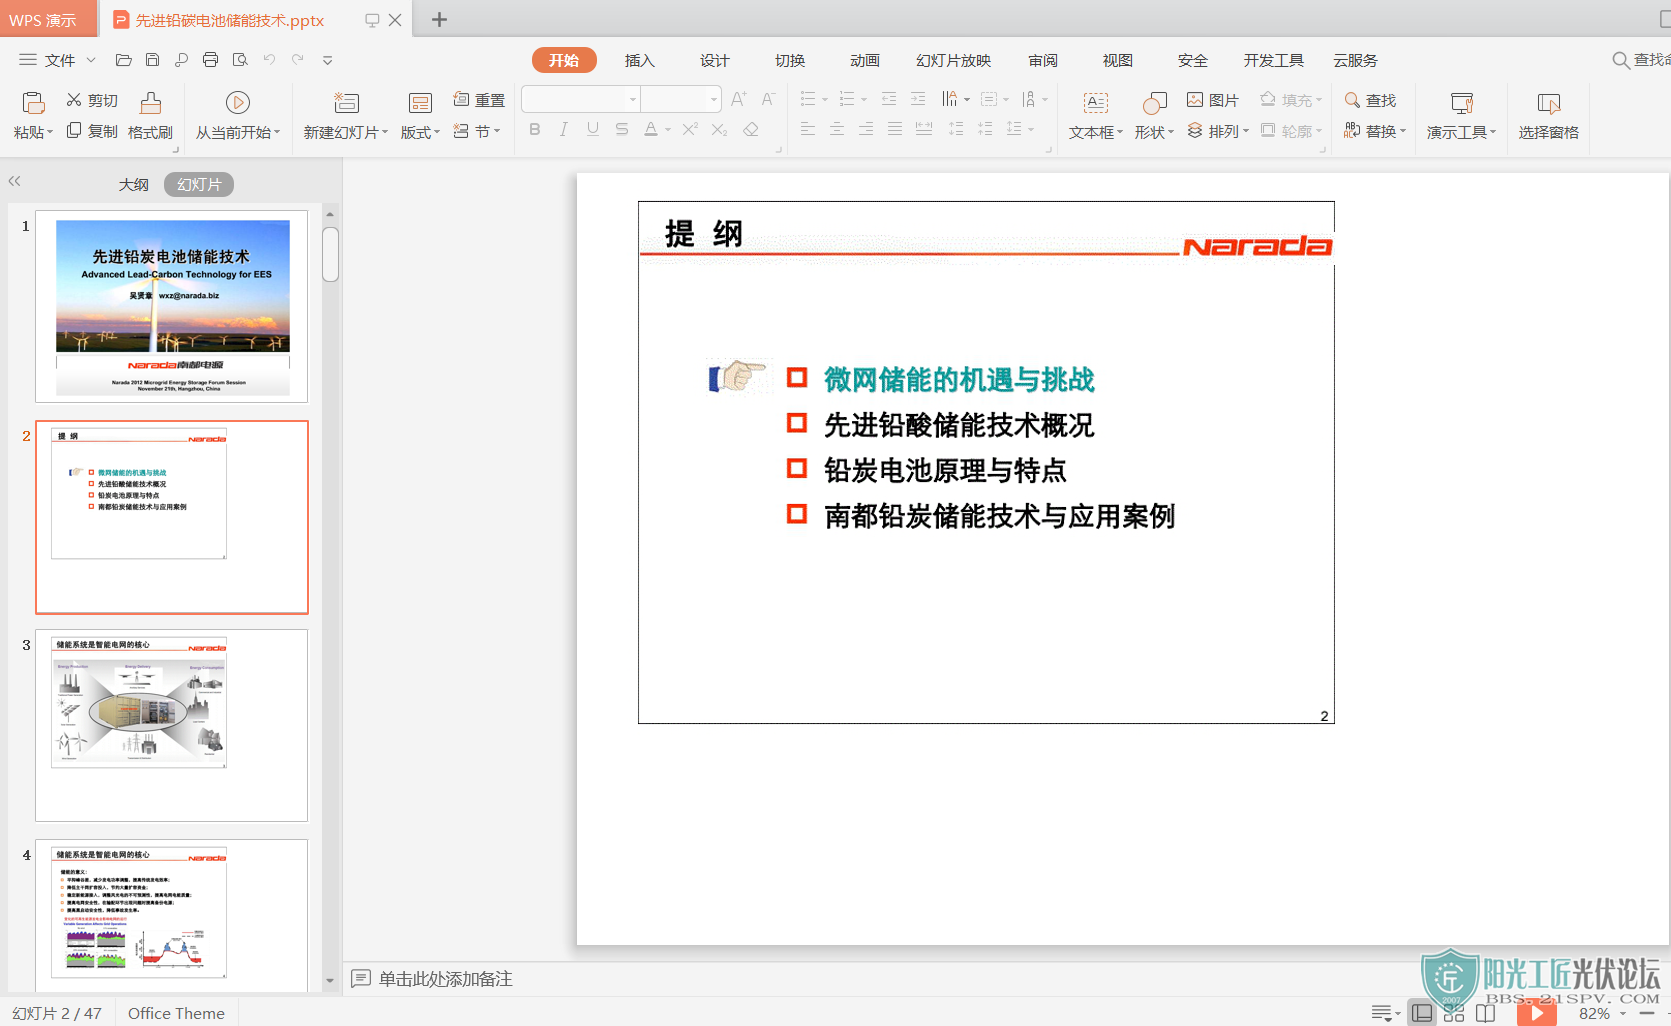Click the notes icon beside 单击此处添加备注
Image resolution: width=1671 pixels, height=1026 pixels.
pyautogui.click(x=361, y=978)
